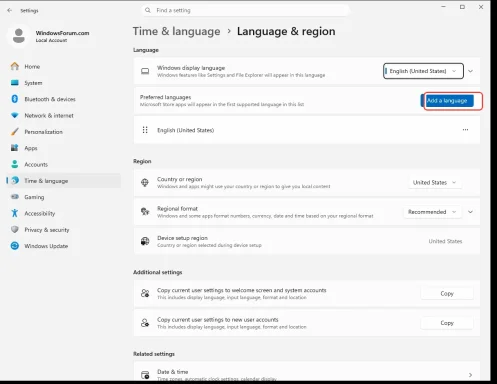The image size is (497, 384).
Task: Click the WindowsForum.com account name
Action: (62, 33)
